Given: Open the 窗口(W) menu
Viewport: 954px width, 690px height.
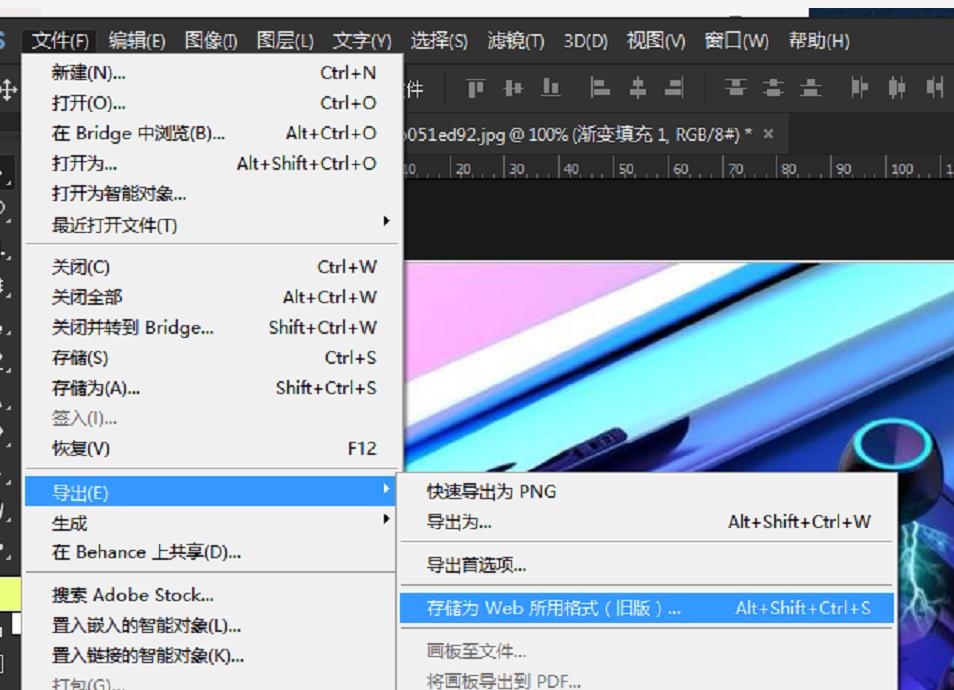Looking at the screenshot, I should click(736, 41).
